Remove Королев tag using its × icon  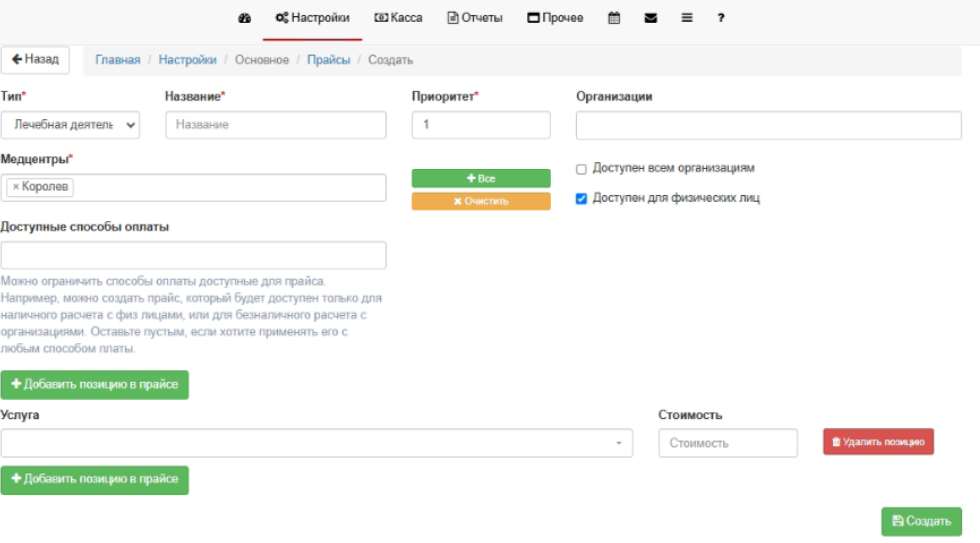[x=16, y=187]
